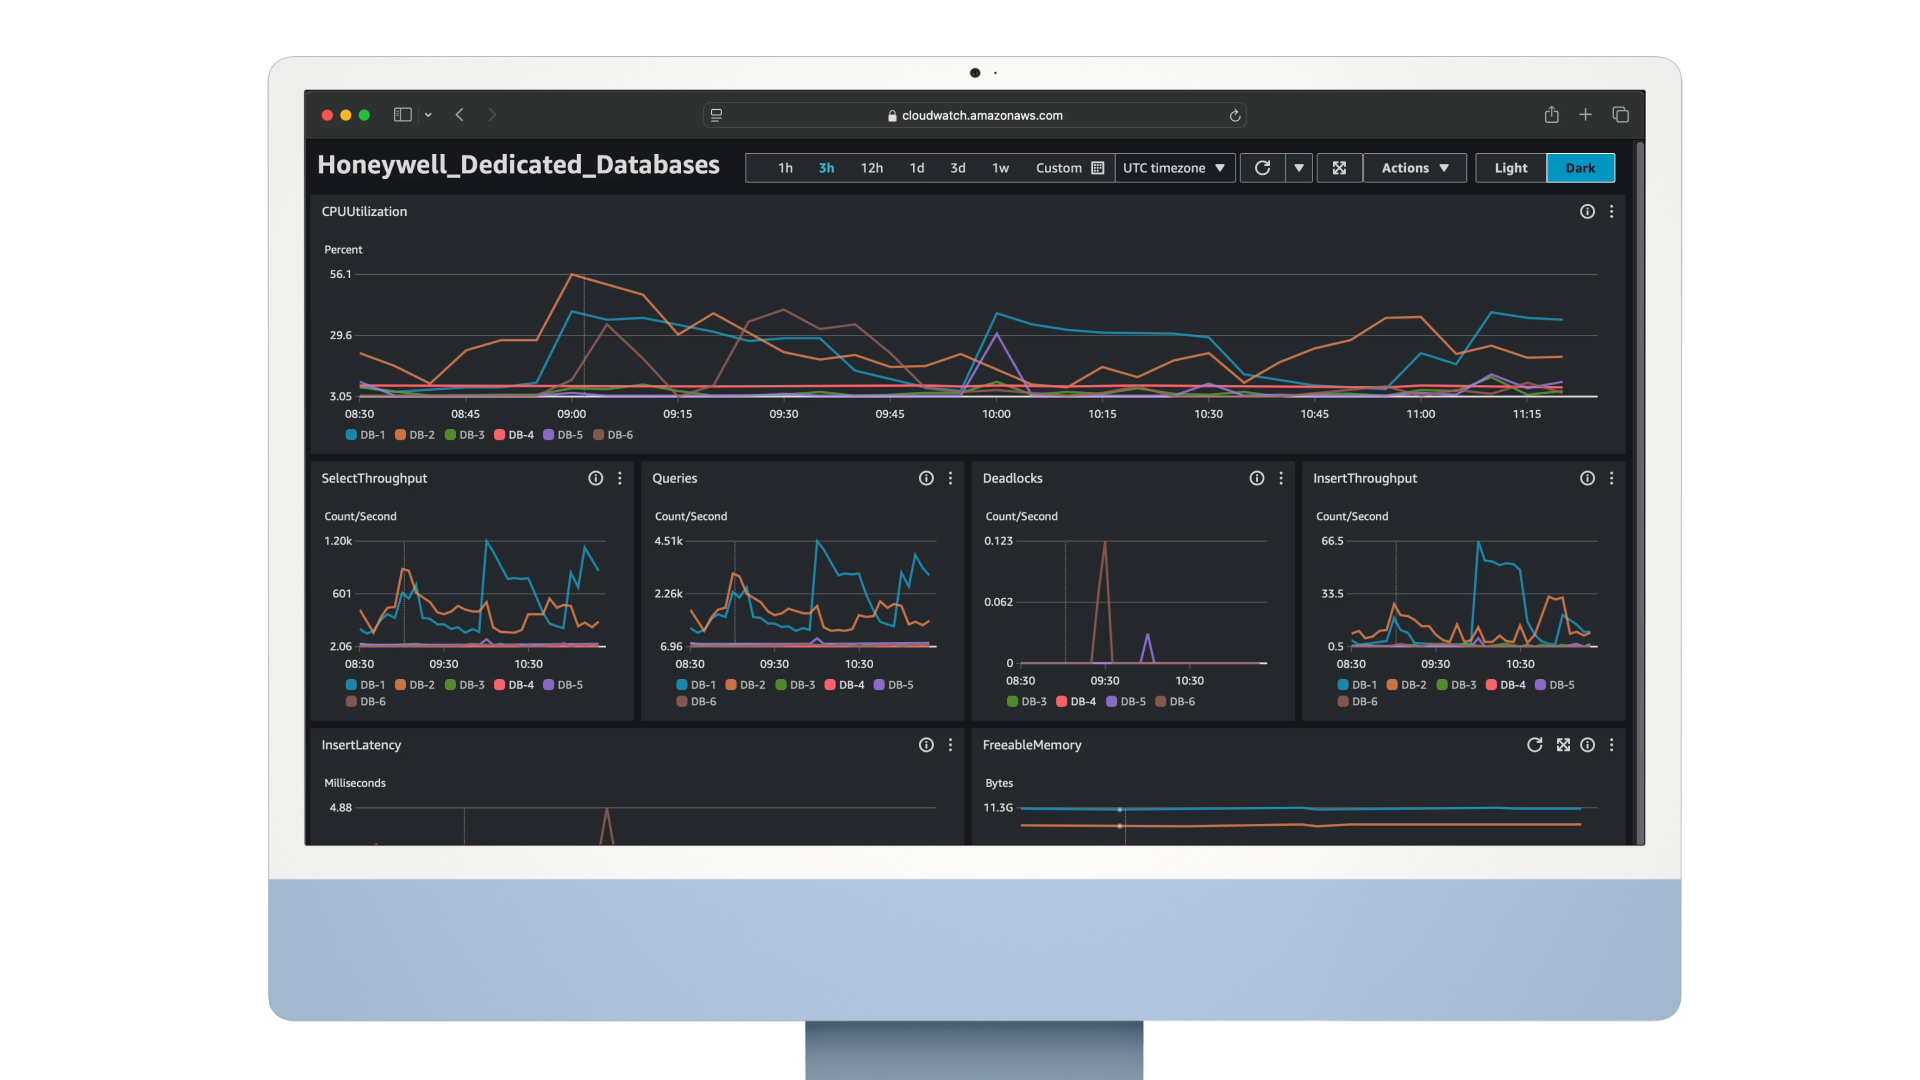Viewport: 1920px width, 1080px height.
Task: Open Queries widget kebab menu
Action: (950, 479)
